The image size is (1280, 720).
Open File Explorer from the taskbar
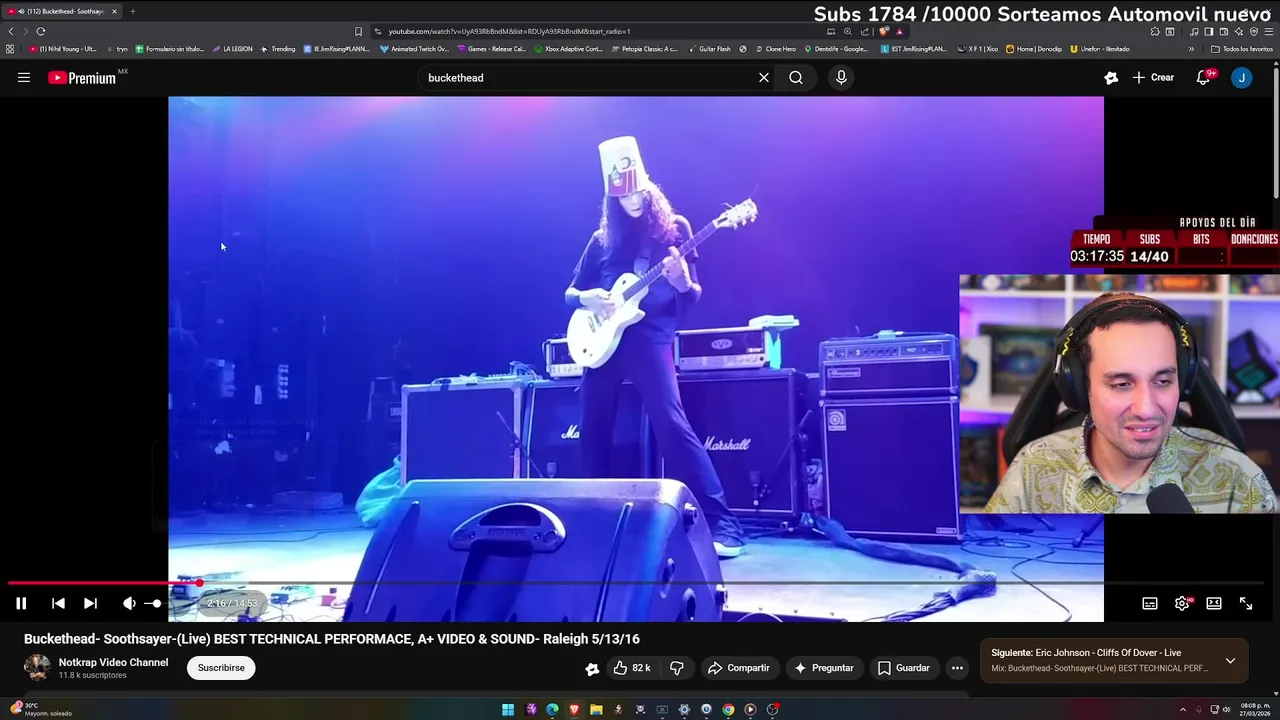point(596,710)
